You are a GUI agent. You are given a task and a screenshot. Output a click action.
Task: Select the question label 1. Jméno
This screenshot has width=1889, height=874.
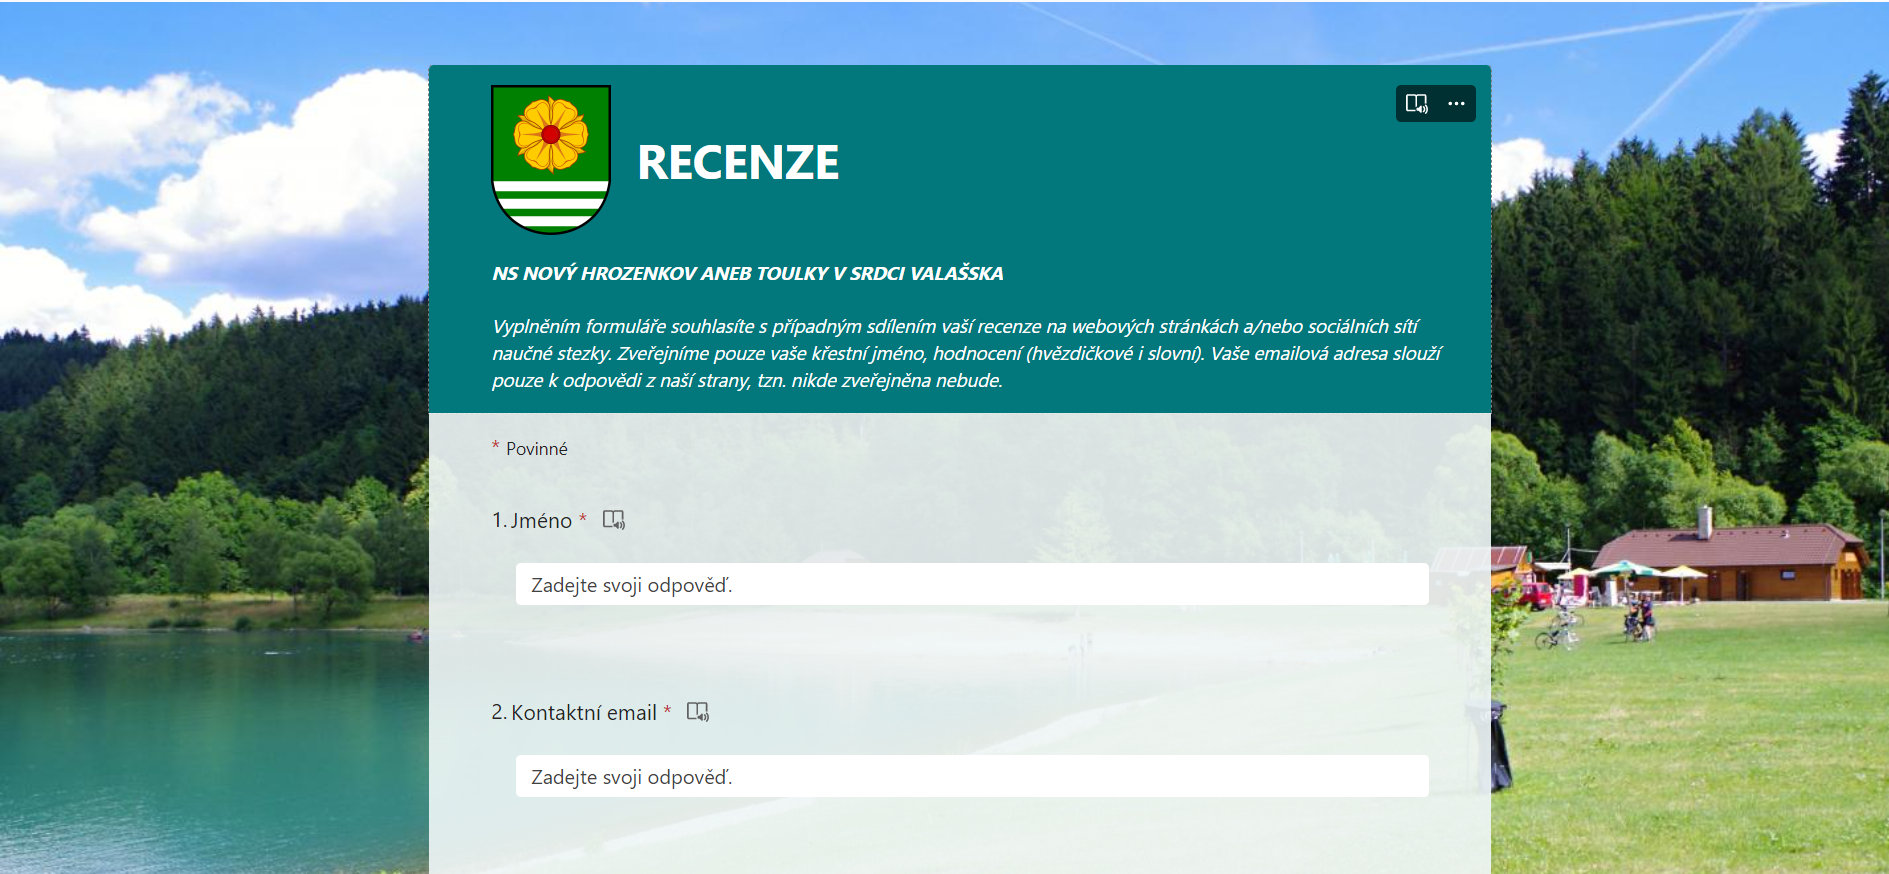click(532, 521)
